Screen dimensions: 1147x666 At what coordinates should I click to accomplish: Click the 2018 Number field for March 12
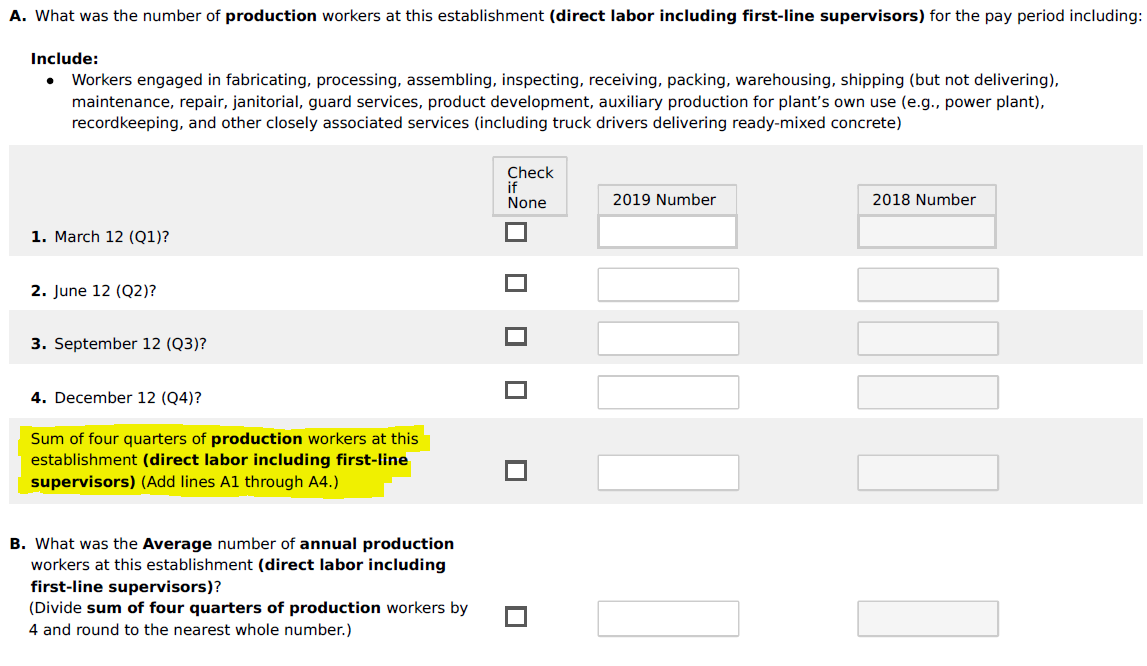coord(926,232)
